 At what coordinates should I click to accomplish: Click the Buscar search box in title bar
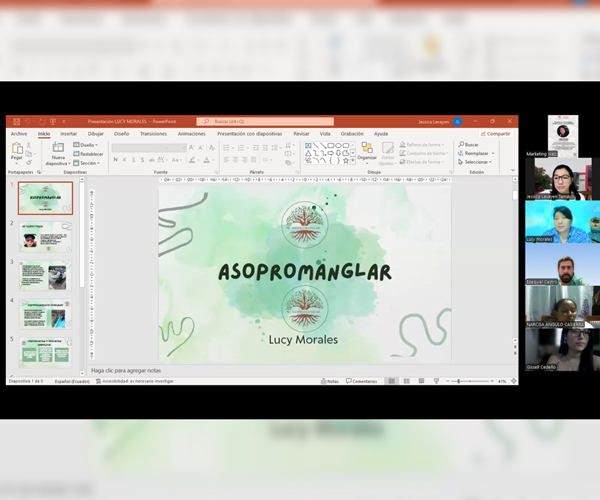[x=265, y=121]
